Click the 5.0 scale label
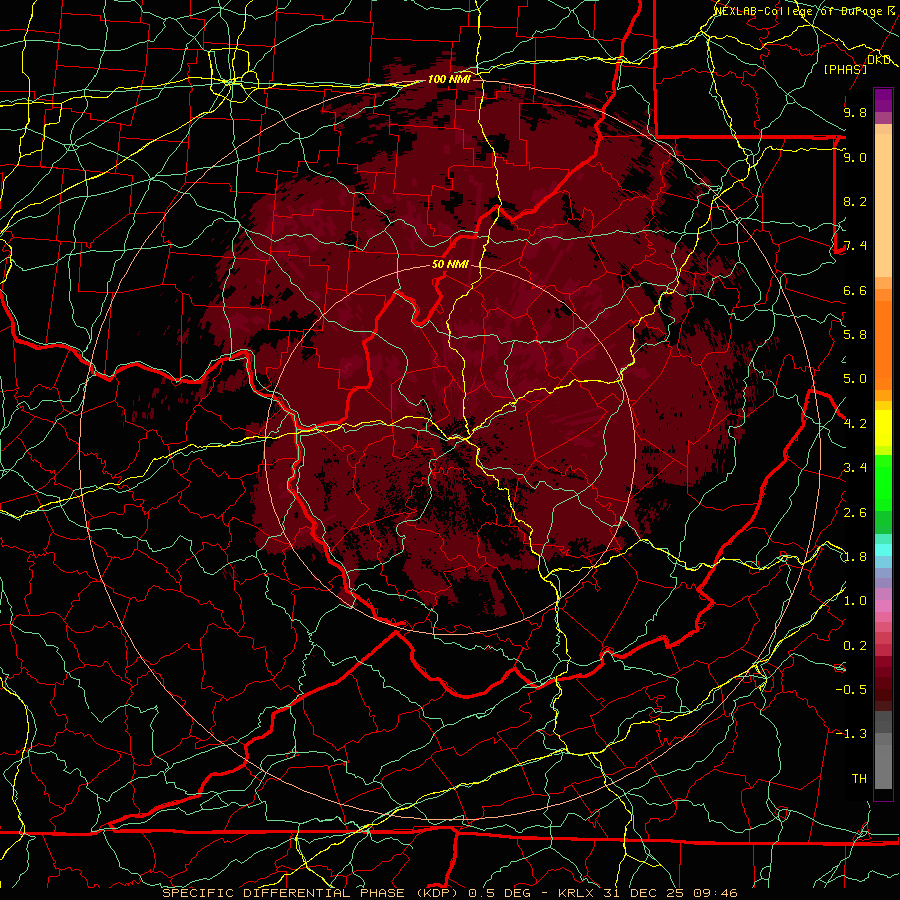This screenshot has width=900, height=900. (x=855, y=379)
